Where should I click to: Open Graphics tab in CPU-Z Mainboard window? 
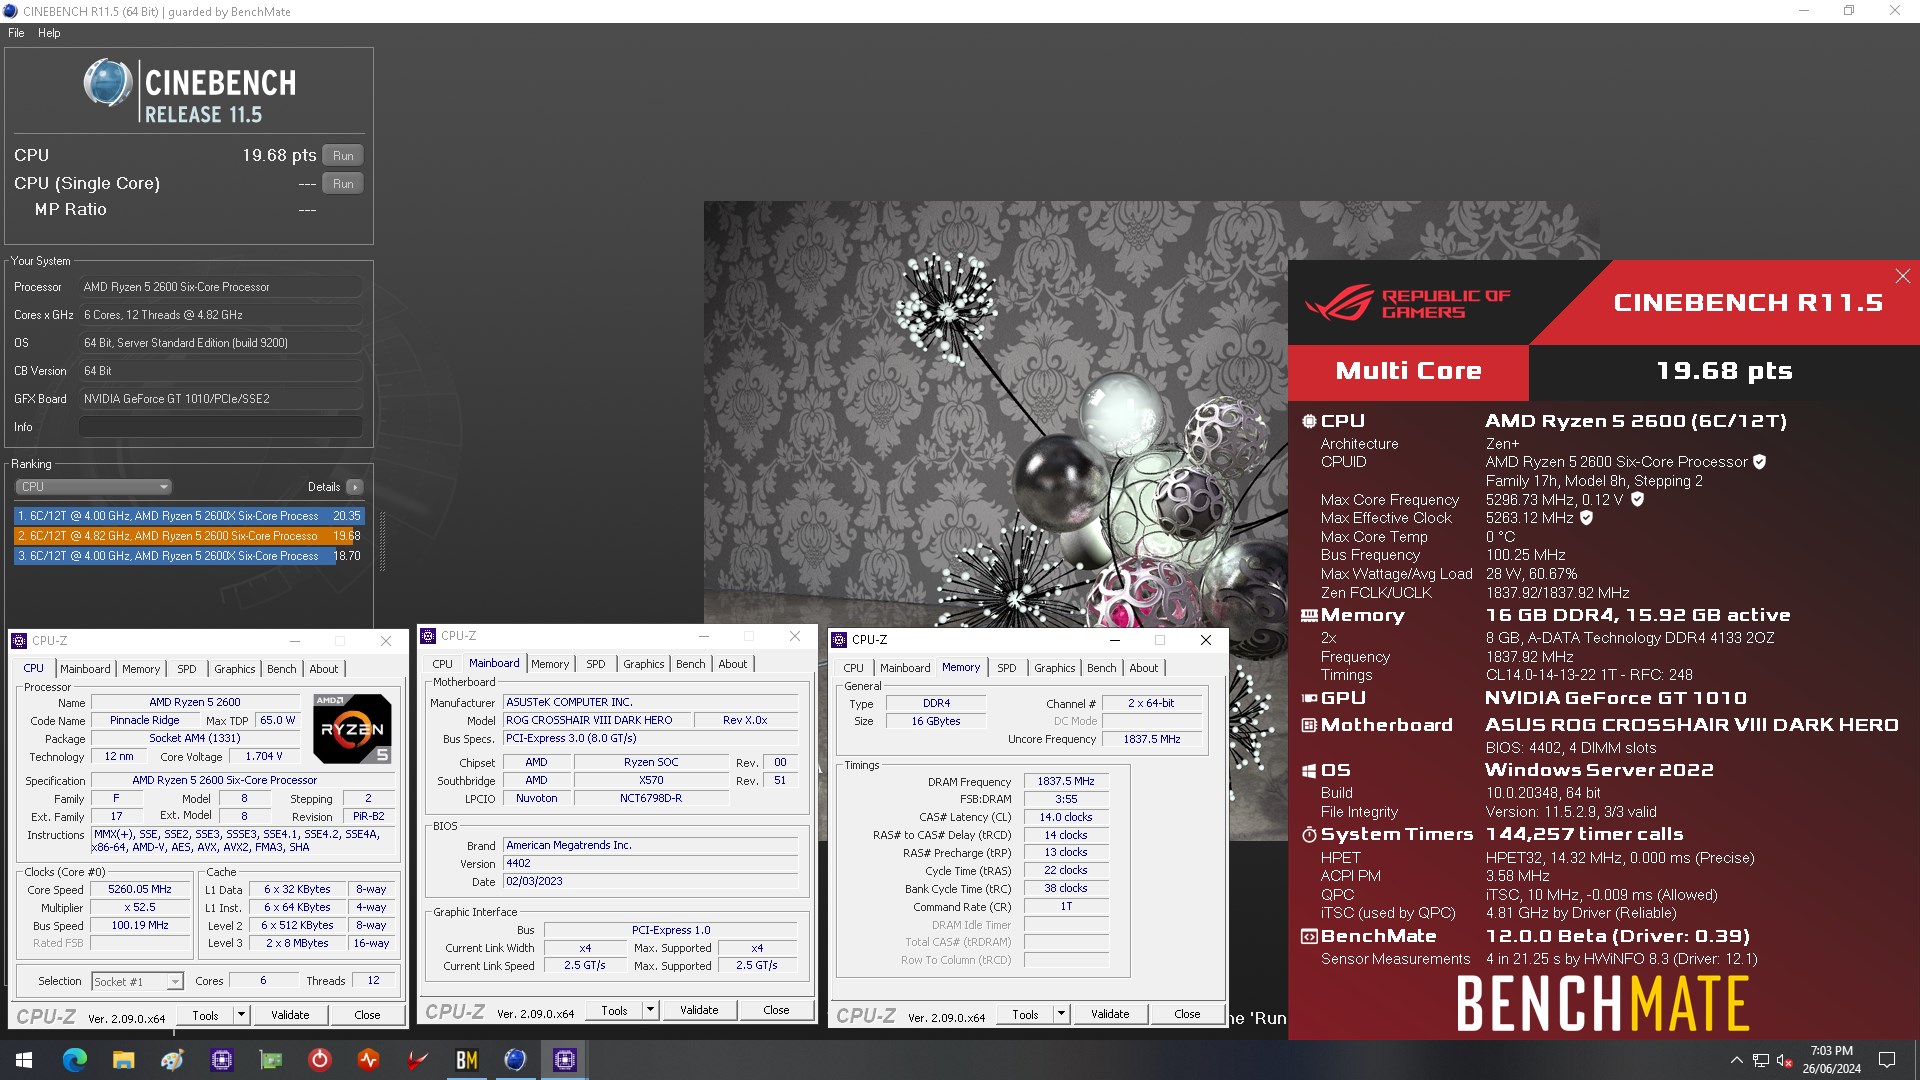(x=643, y=664)
